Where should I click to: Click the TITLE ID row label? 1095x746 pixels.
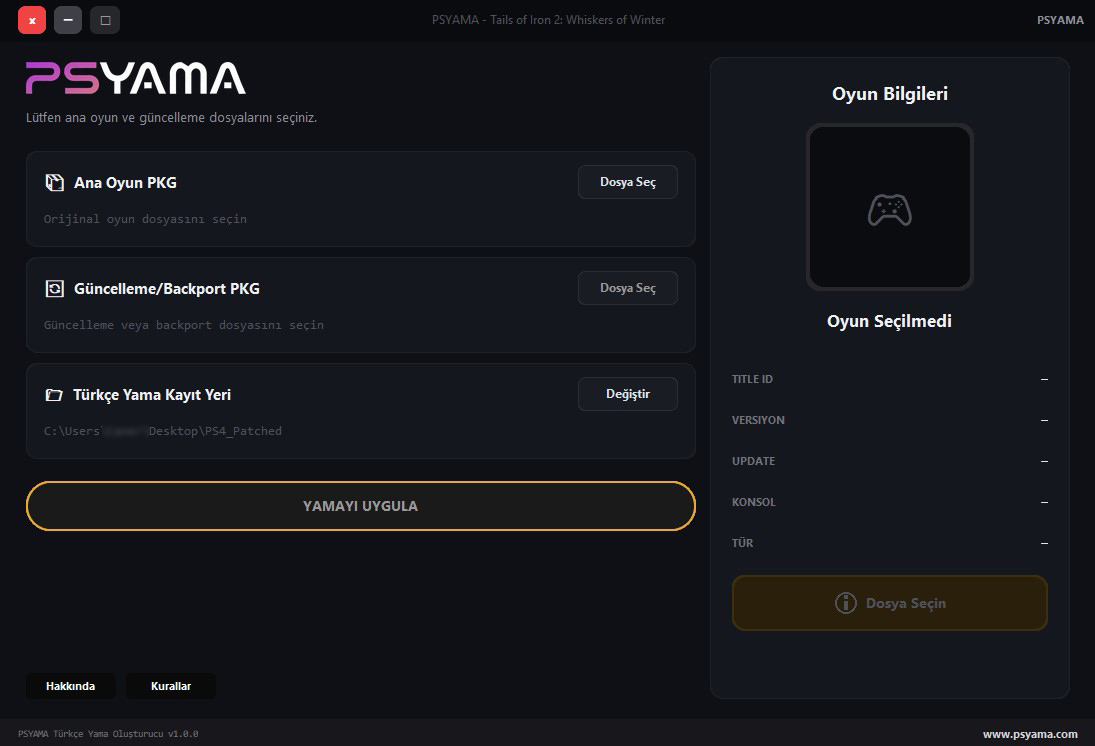coord(752,379)
